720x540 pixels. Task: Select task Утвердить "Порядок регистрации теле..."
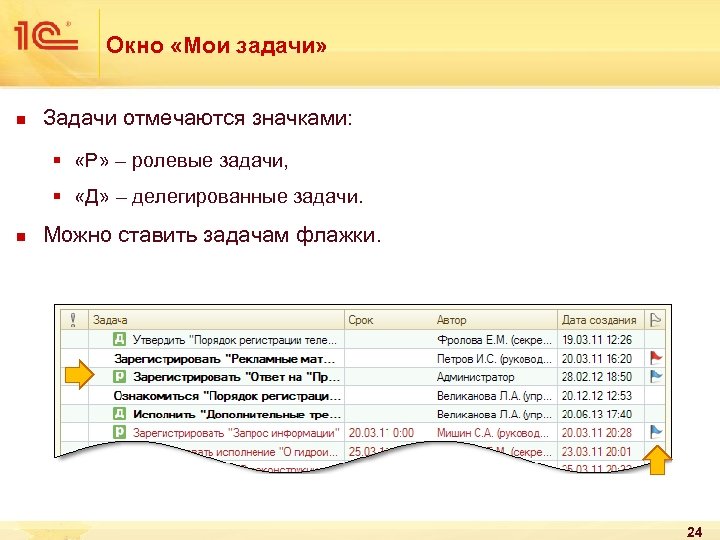point(235,340)
